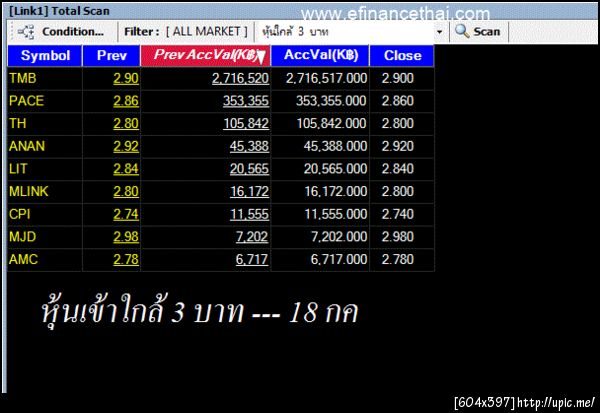This screenshot has width=600, height=413.
Task: Click the 11,555 prev value
Action: [x=249, y=214]
